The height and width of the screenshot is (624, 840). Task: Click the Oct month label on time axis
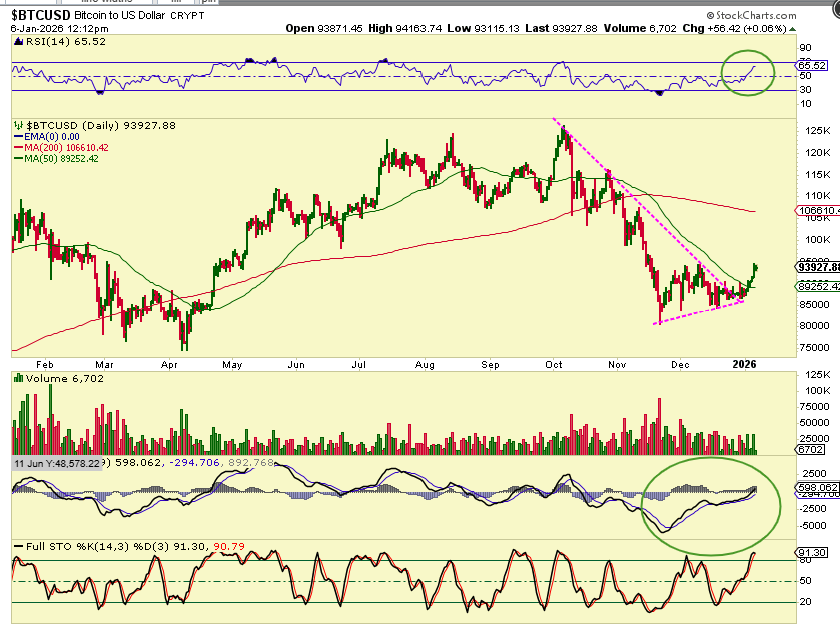click(553, 365)
